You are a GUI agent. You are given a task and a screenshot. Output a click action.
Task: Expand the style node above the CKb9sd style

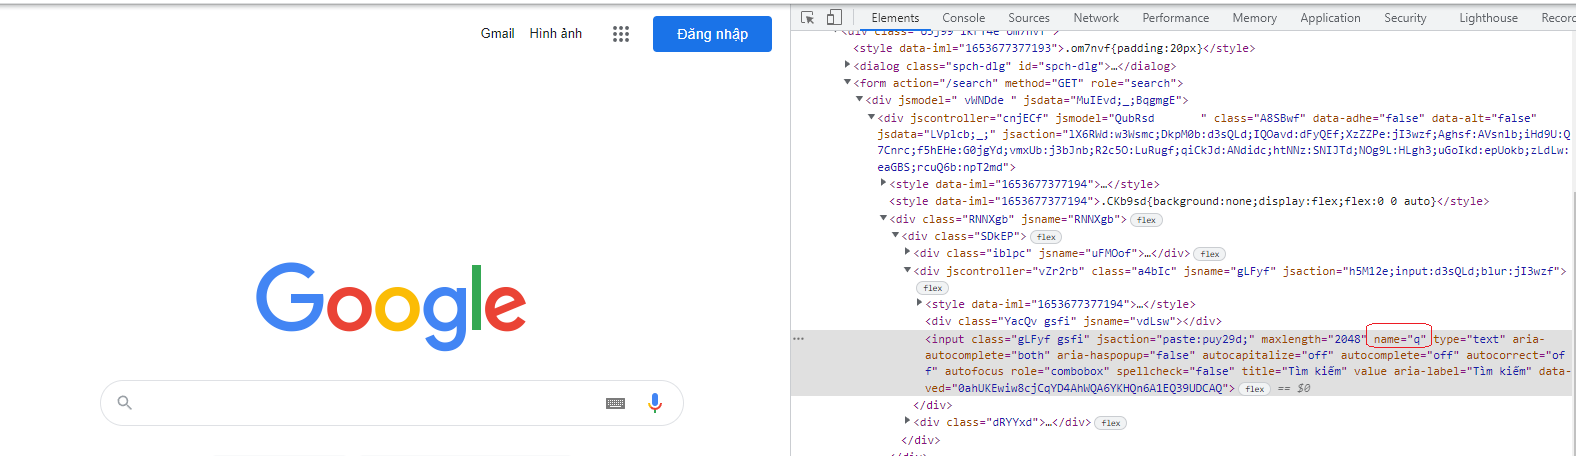(x=883, y=183)
